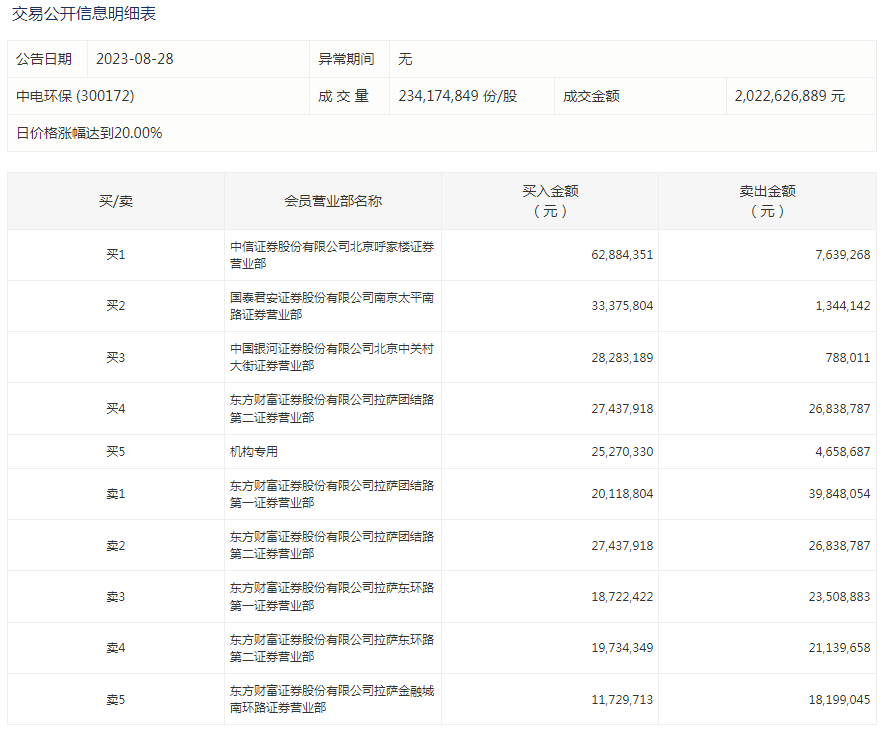Select the 卖1 row label
883x732 pixels.
(x=115, y=494)
